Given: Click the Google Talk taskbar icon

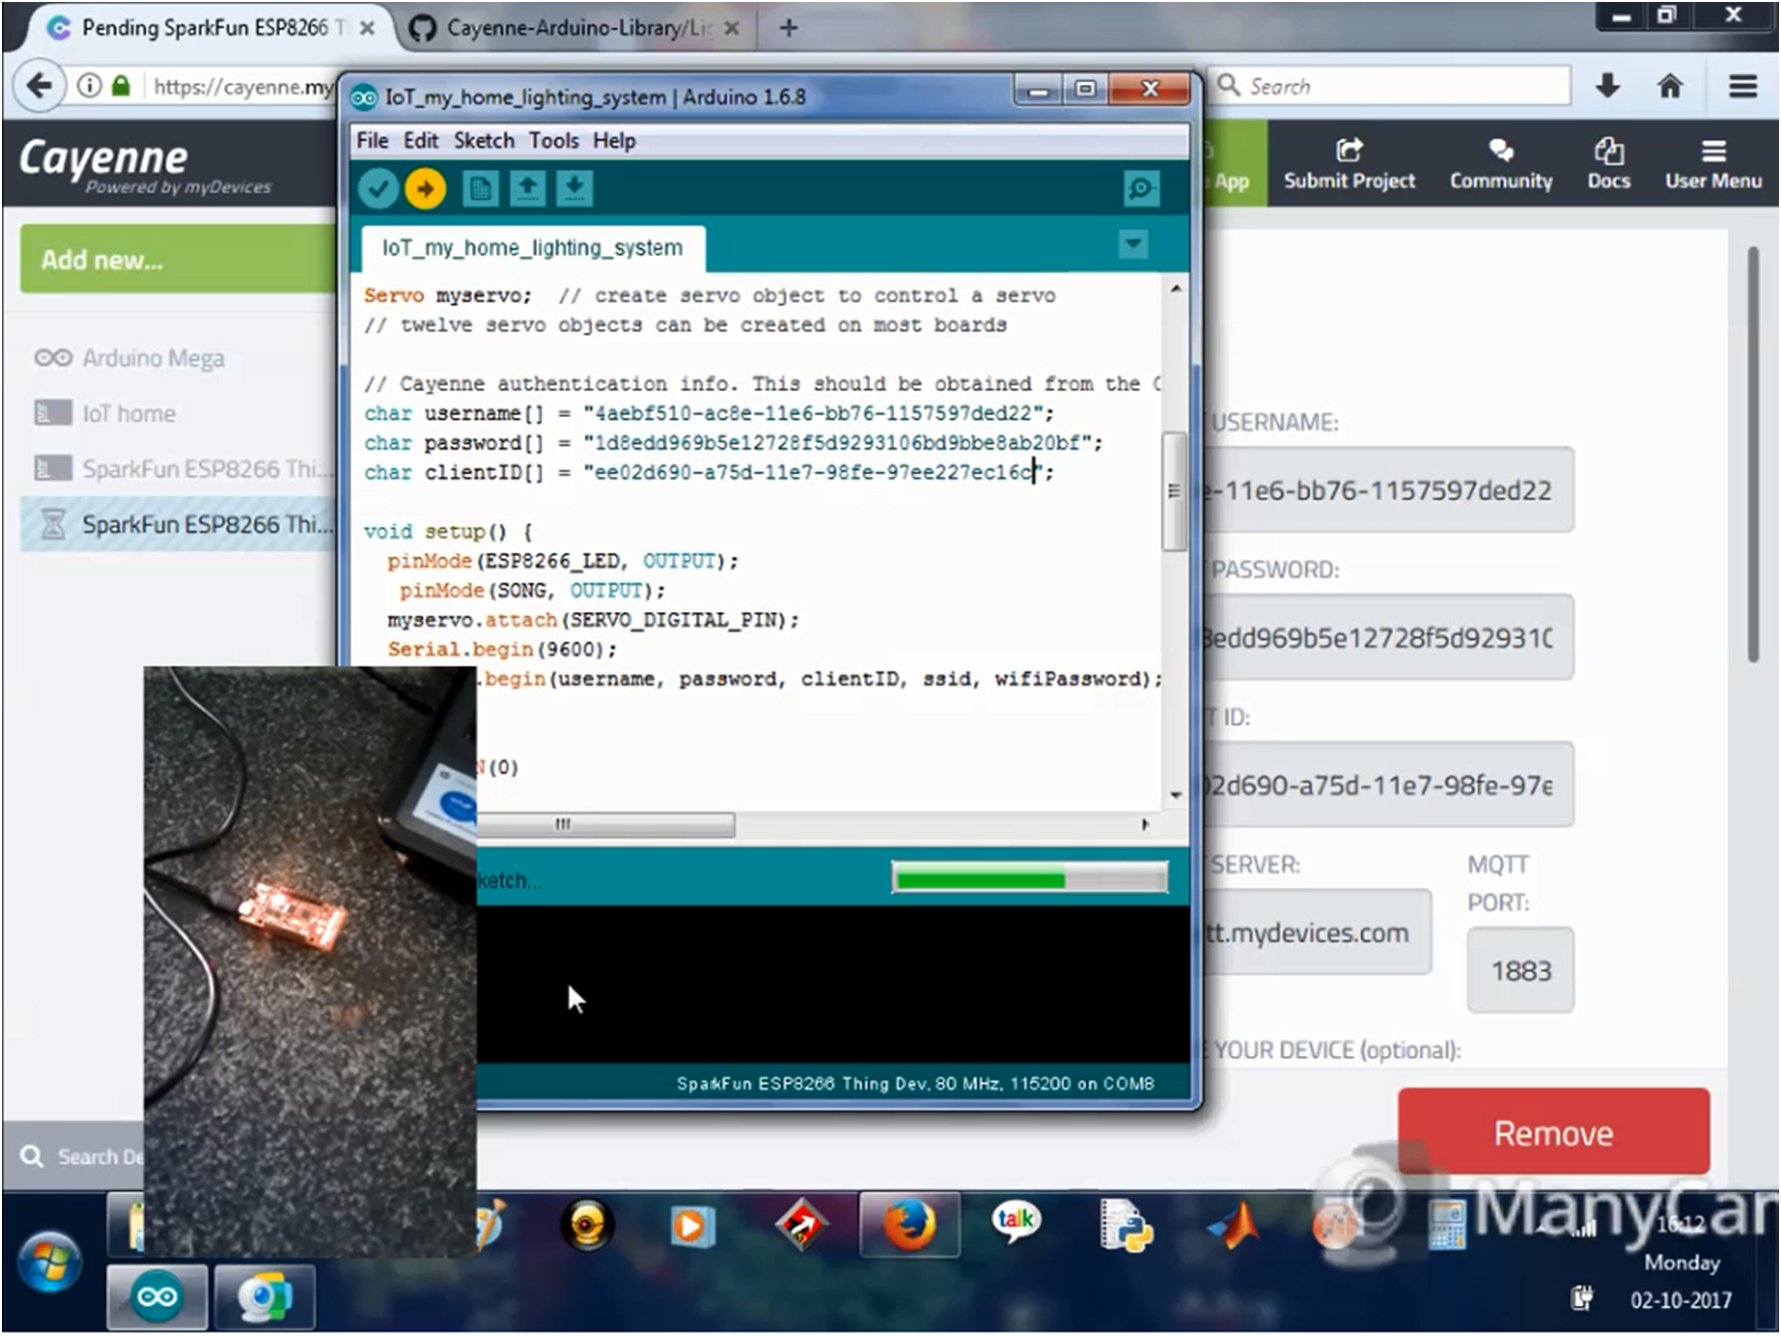Looking at the screenshot, I should click(x=1016, y=1224).
